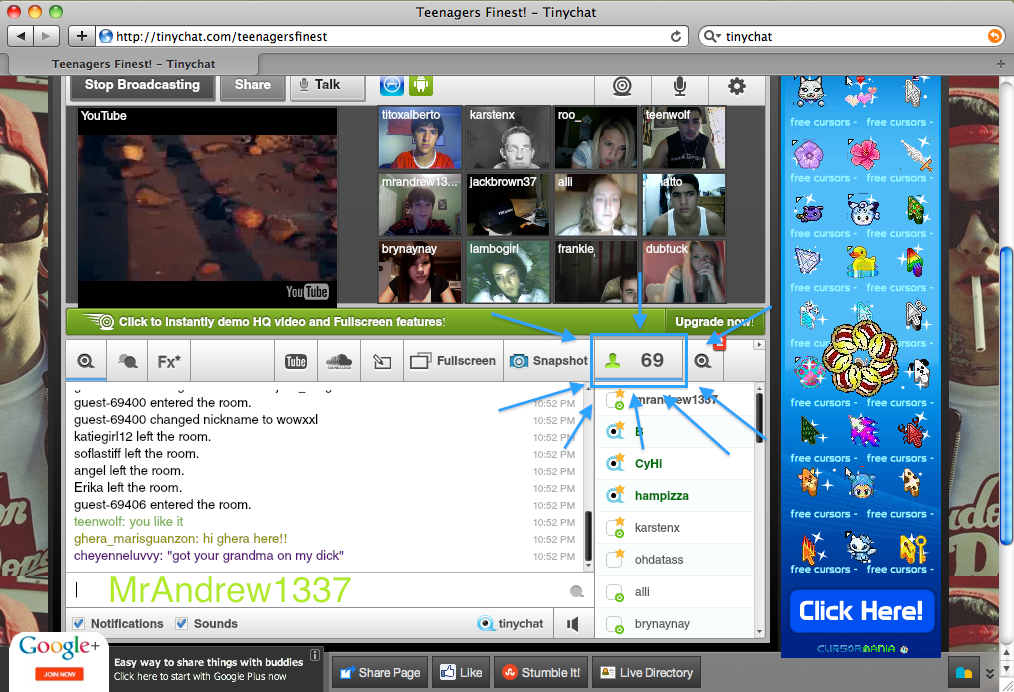Click the 69 user count tab
The image size is (1014, 692).
coord(638,361)
